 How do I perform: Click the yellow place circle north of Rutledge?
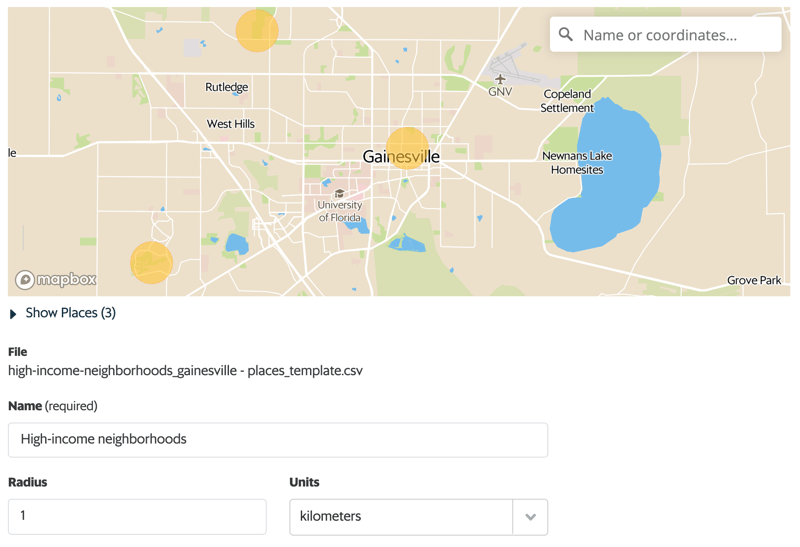[257, 31]
